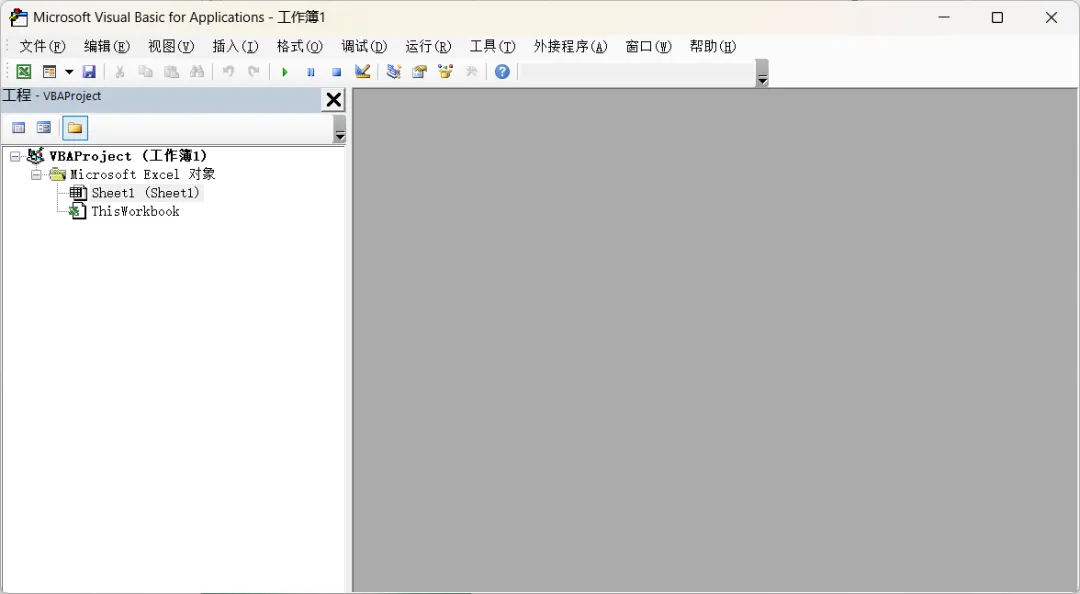Click View Code icon in project panel
This screenshot has width=1080, height=594.
click(19, 128)
